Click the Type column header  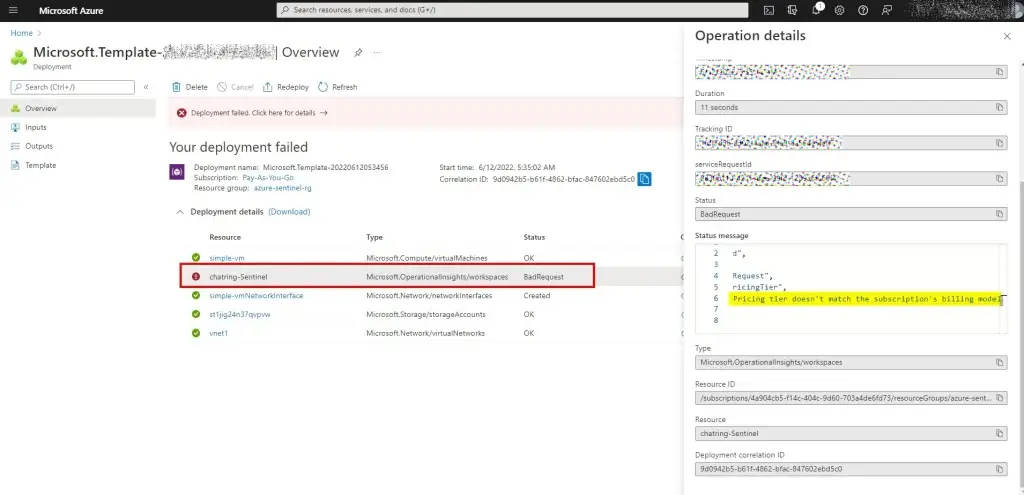[374, 238]
